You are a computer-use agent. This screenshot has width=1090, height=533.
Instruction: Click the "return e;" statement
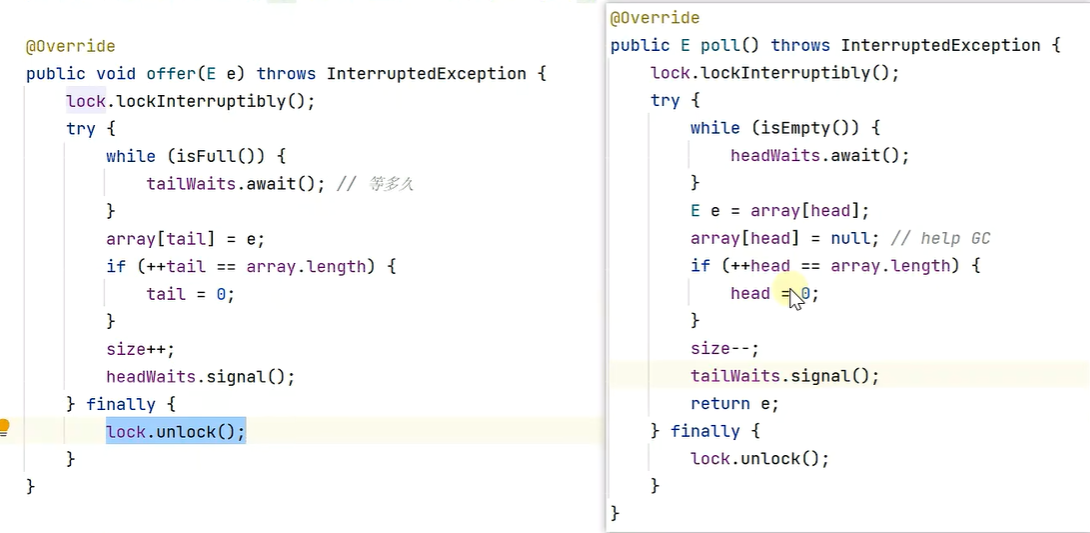(733, 404)
